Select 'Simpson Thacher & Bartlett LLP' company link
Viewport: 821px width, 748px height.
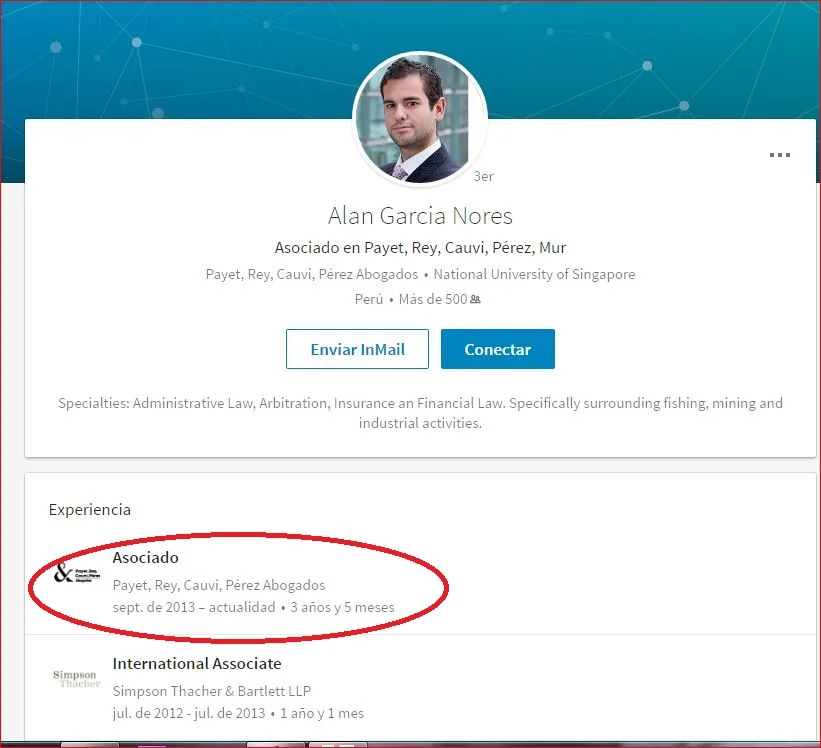[x=211, y=691]
